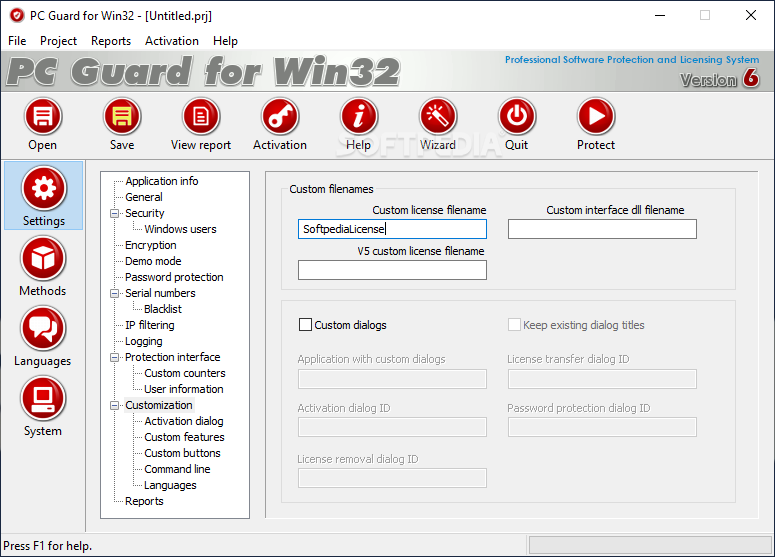Select Languages item in the tree
Viewport: 775px width, 557px height.
coord(171,485)
